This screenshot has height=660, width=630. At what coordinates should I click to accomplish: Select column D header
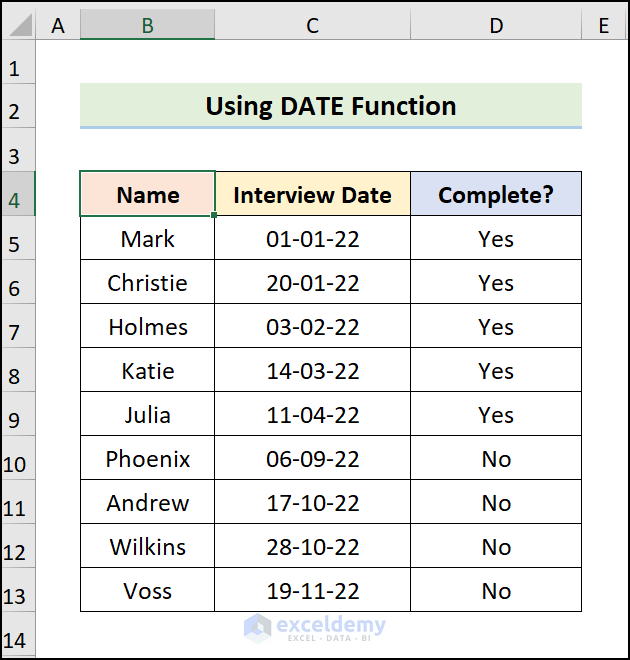coord(496,26)
